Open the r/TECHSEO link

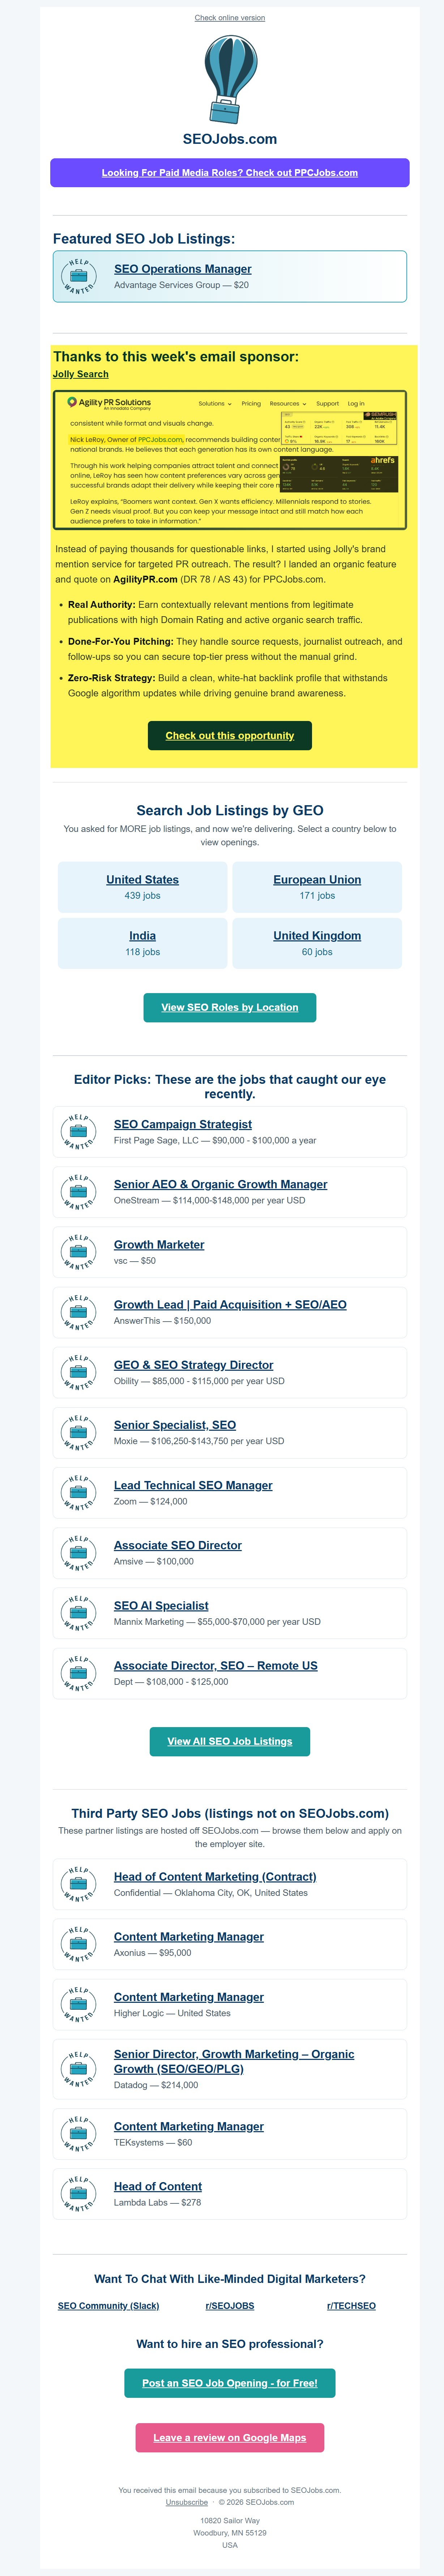pos(351,2306)
